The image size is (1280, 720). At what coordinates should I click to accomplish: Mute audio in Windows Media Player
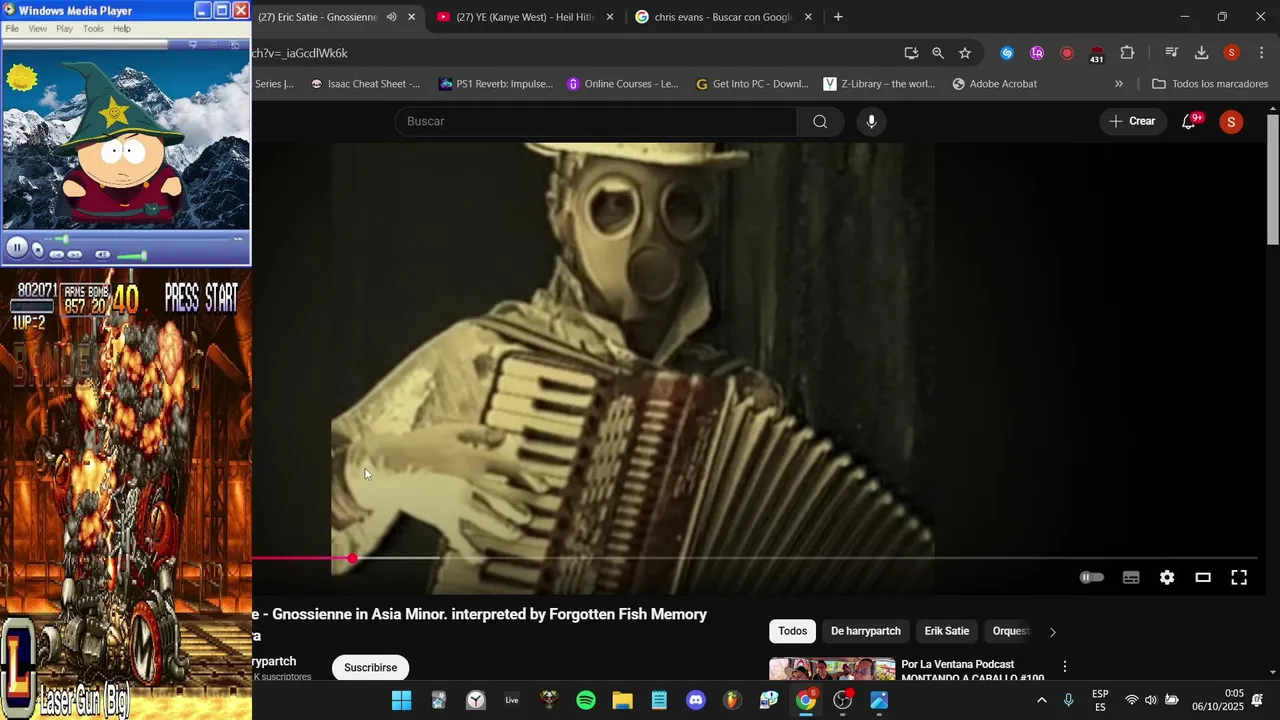(x=102, y=255)
